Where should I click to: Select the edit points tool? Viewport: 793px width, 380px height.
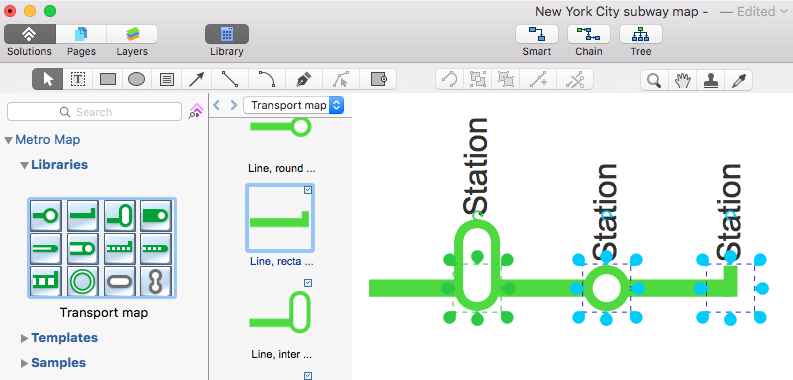pos(341,79)
